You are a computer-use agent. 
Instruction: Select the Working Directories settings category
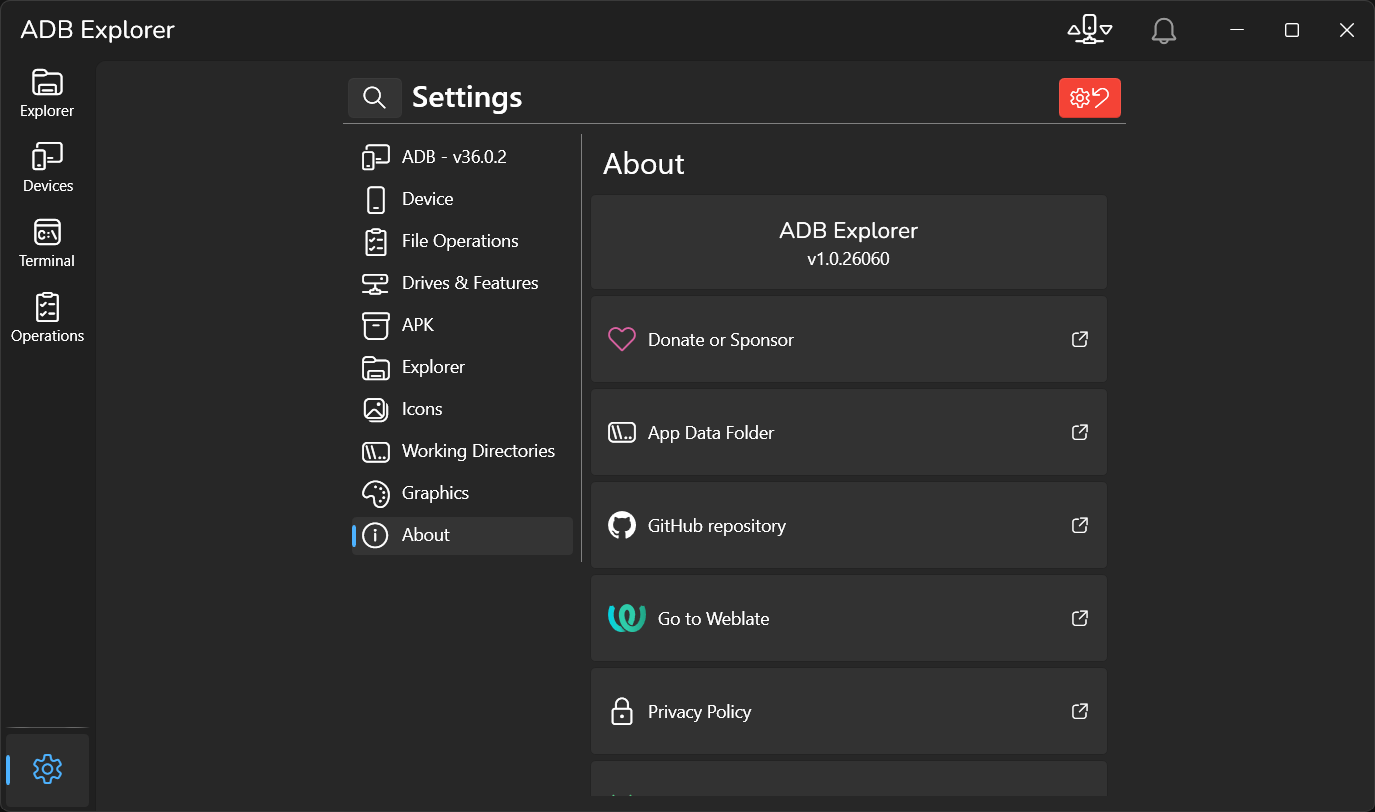click(462, 451)
